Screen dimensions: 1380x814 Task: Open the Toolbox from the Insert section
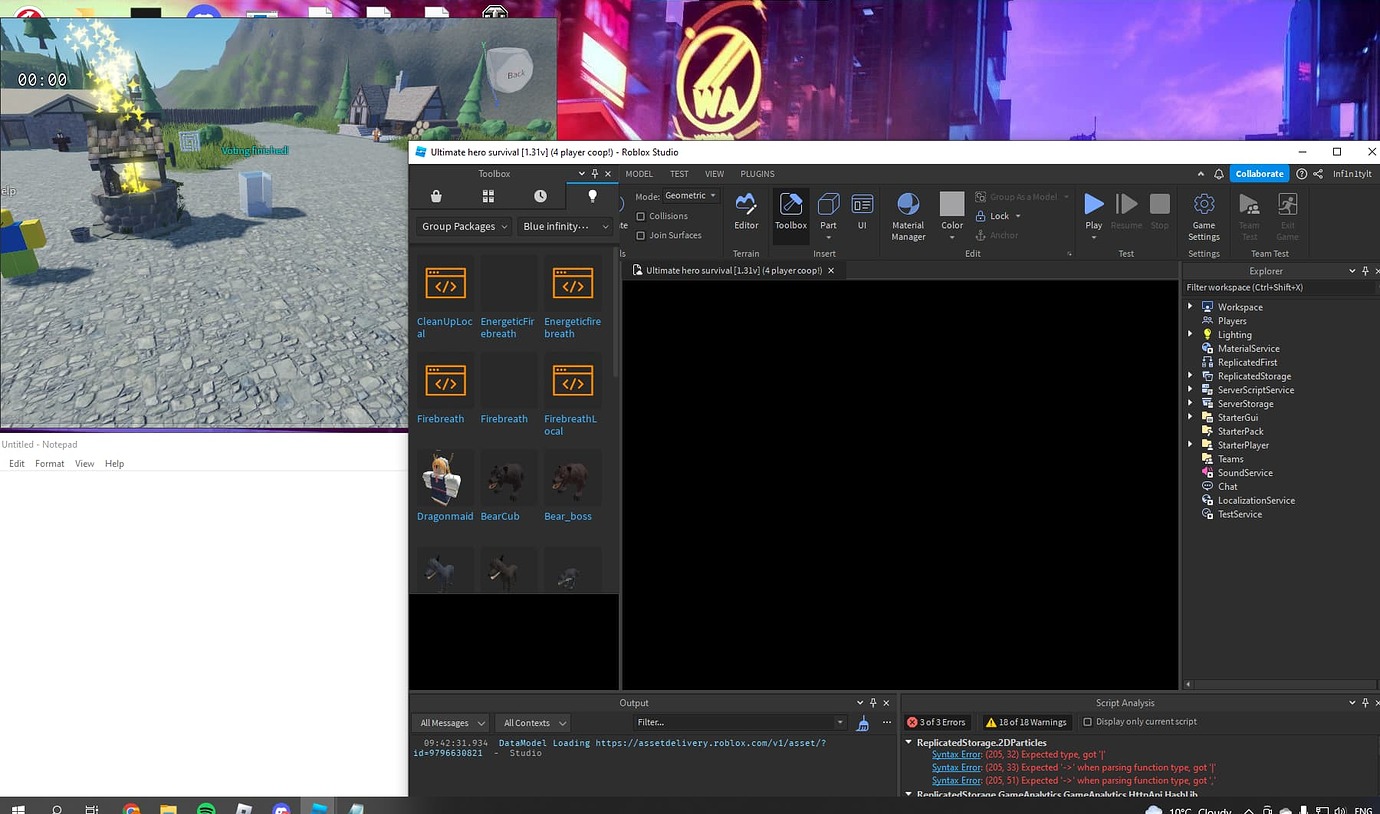point(790,211)
